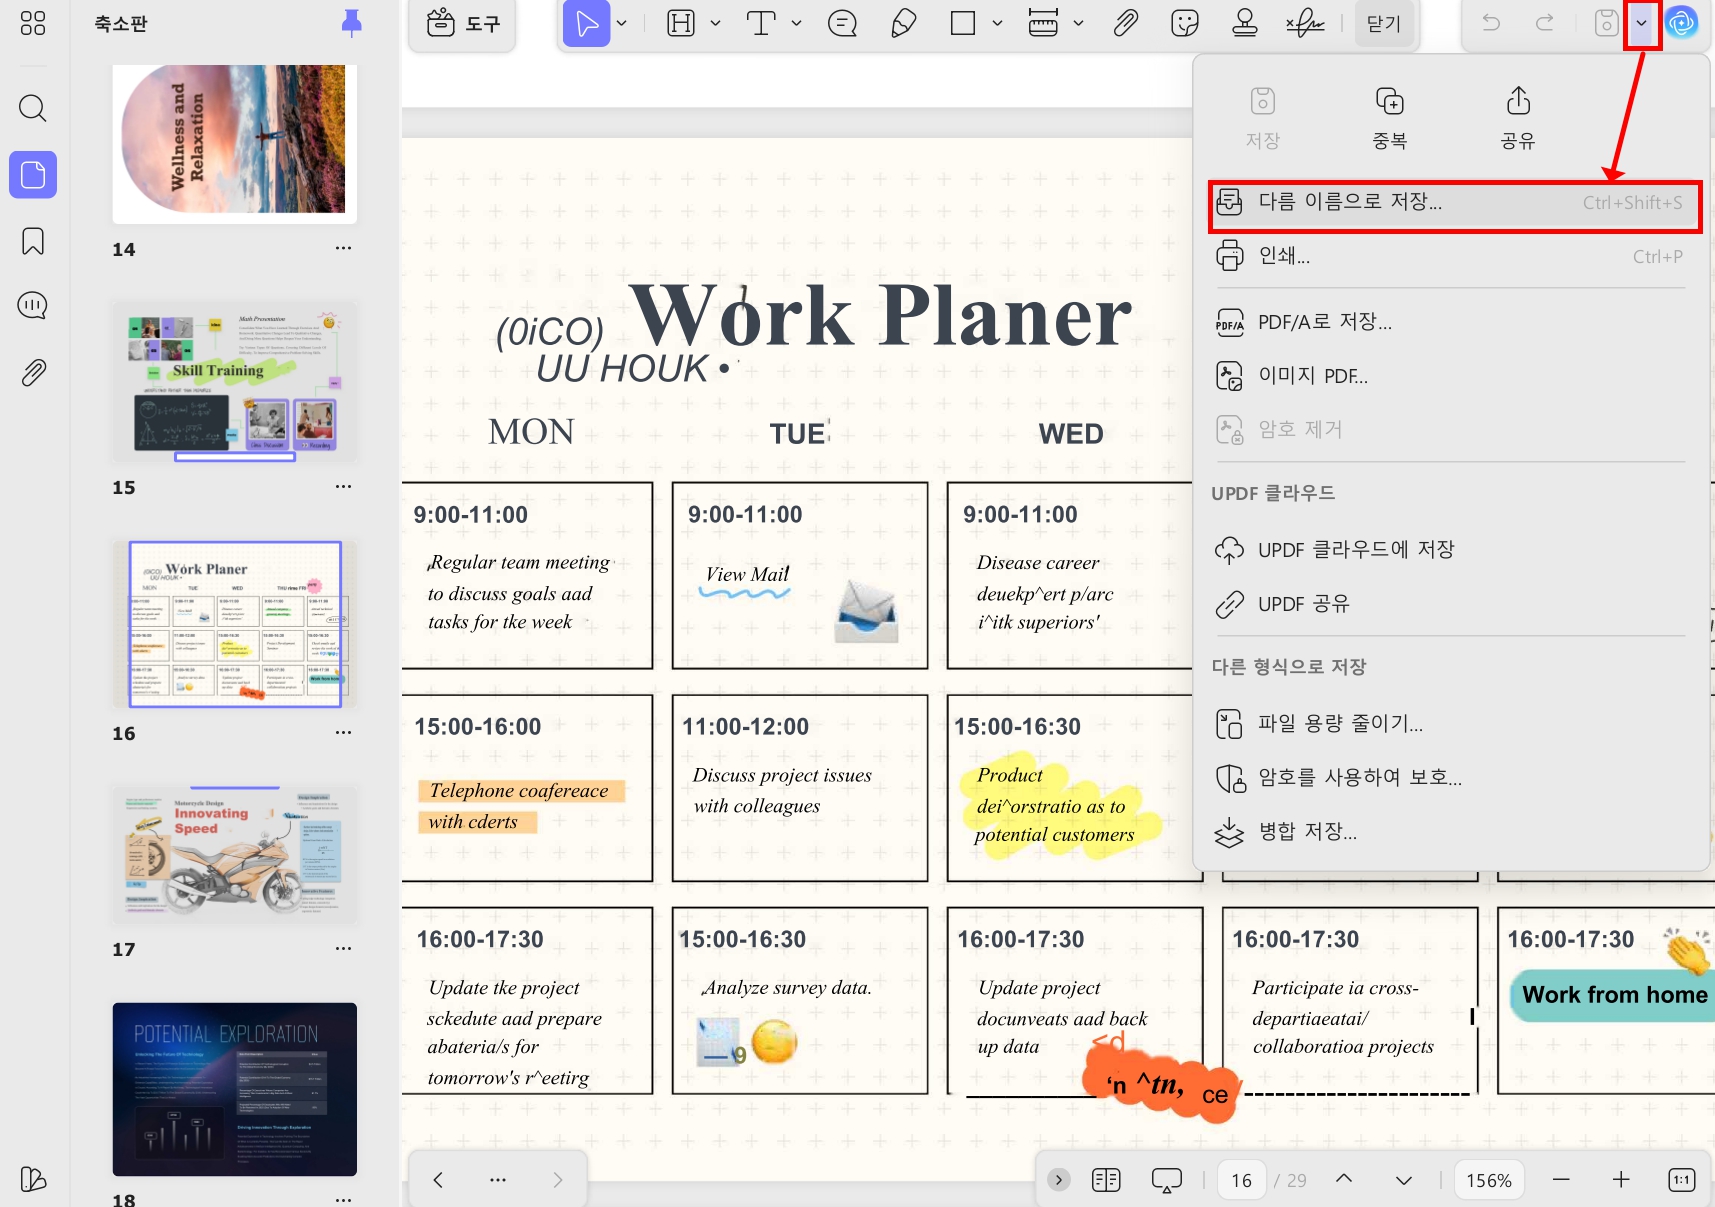The image size is (1715, 1207).
Task: Click the zoom in plus control
Action: coord(1621,1180)
